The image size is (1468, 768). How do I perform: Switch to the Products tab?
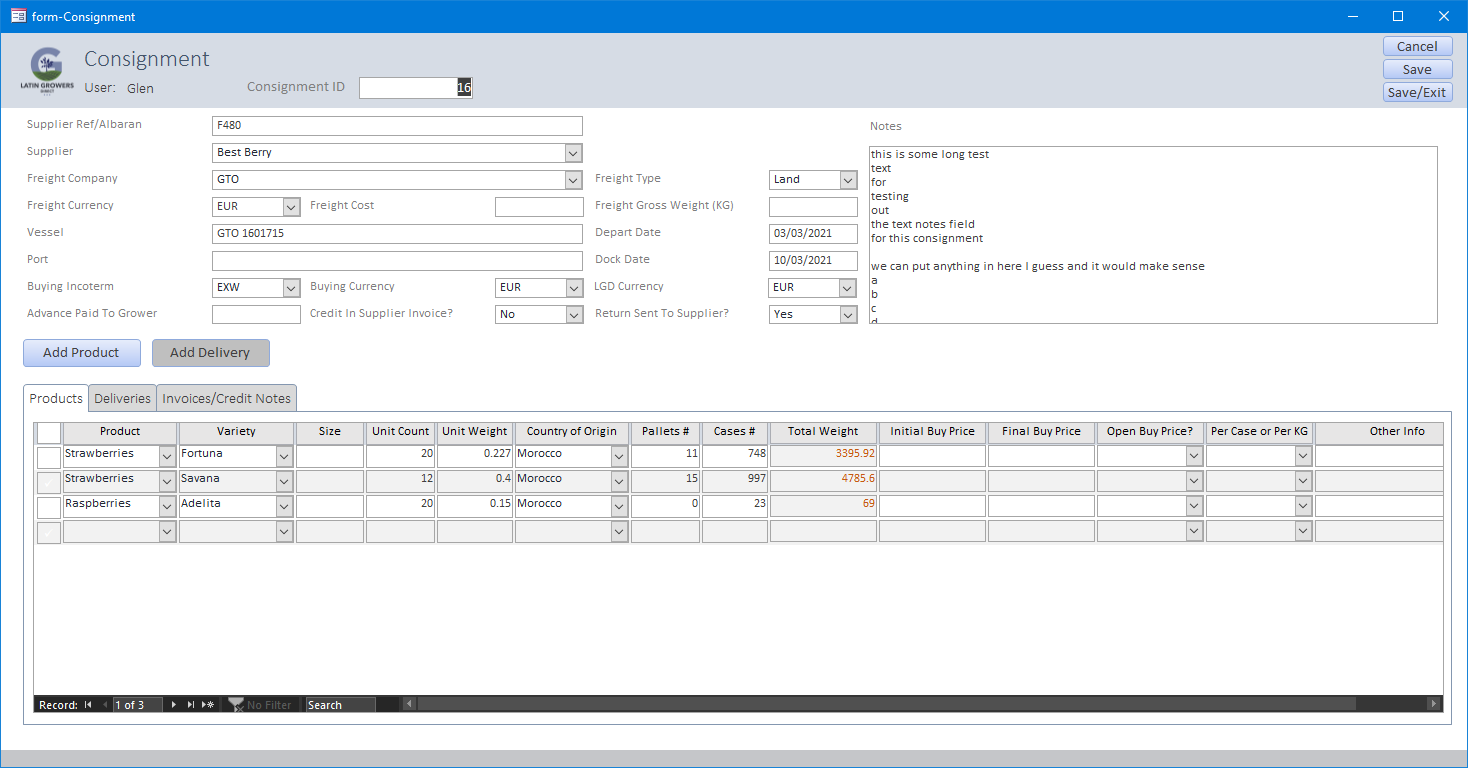(56, 398)
